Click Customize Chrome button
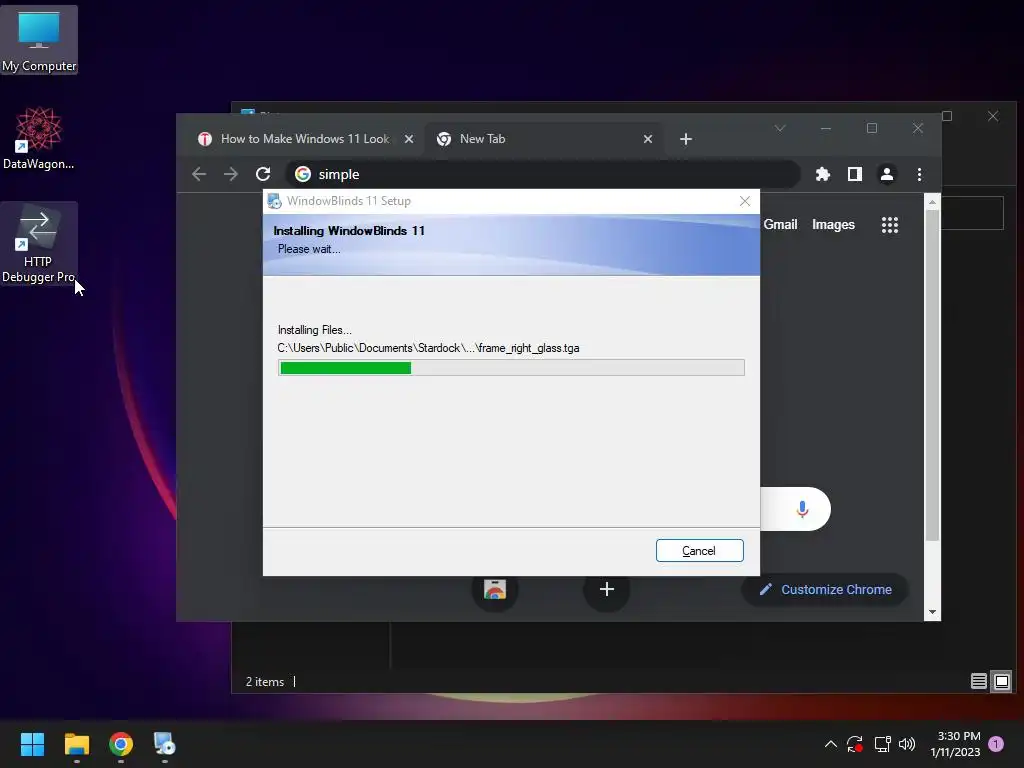This screenshot has width=1024, height=768. click(825, 590)
